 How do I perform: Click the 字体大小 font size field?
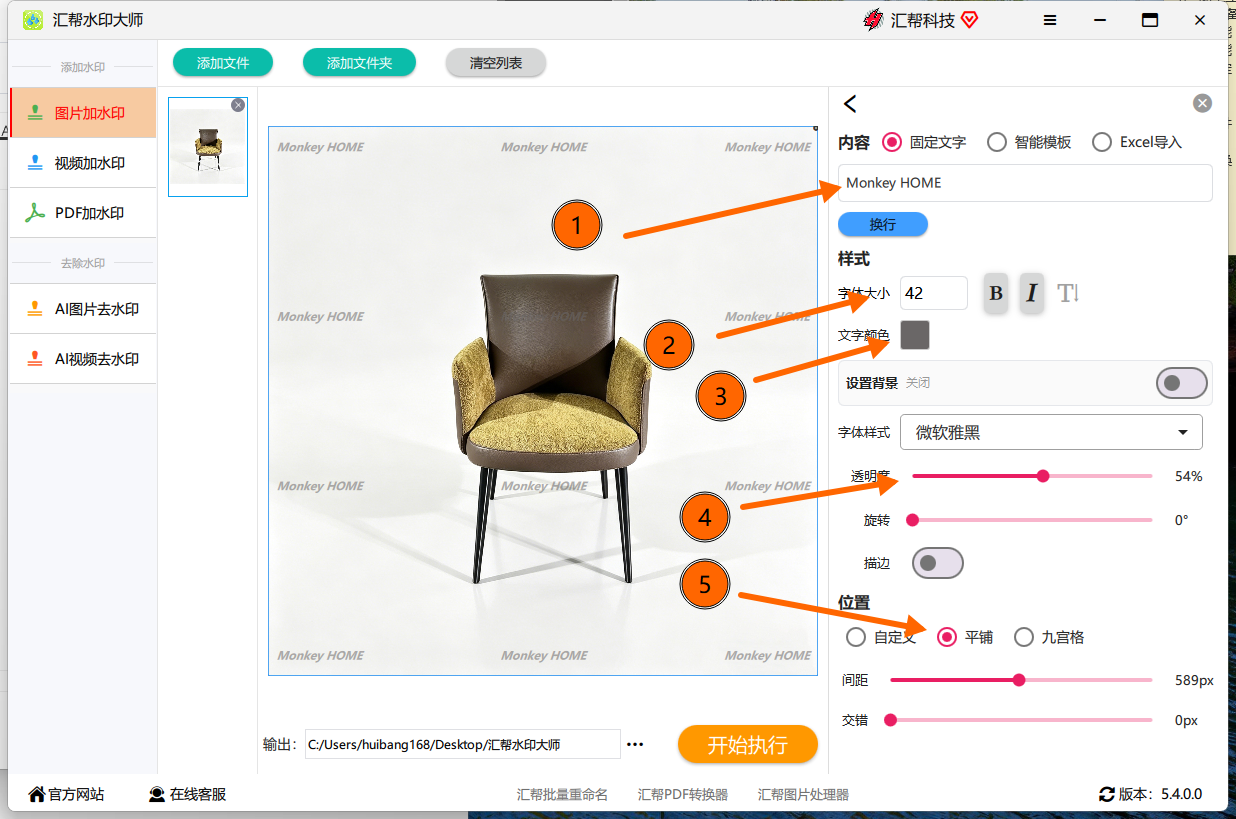click(x=934, y=293)
